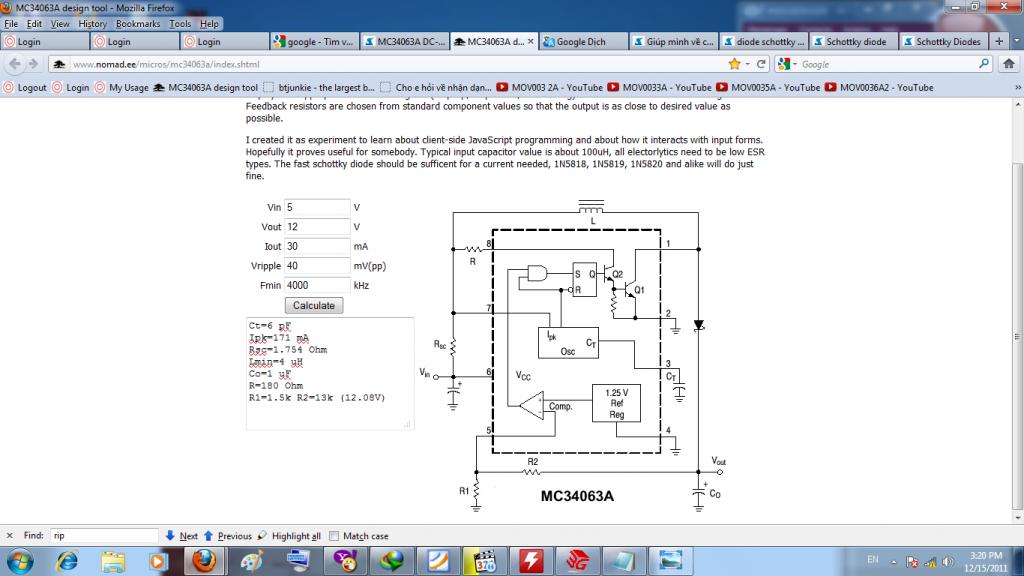Open the Flash taskbar icon
This screenshot has height=576, width=1024.
click(x=531, y=562)
